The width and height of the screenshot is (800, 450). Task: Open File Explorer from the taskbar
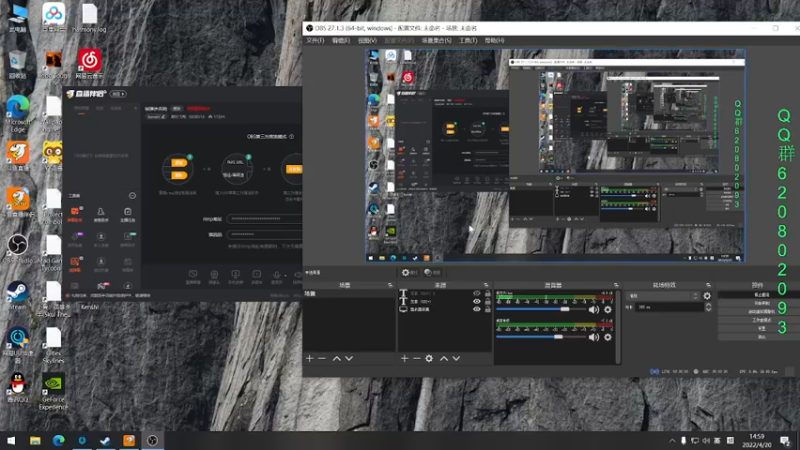pyautogui.click(x=35, y=440)
